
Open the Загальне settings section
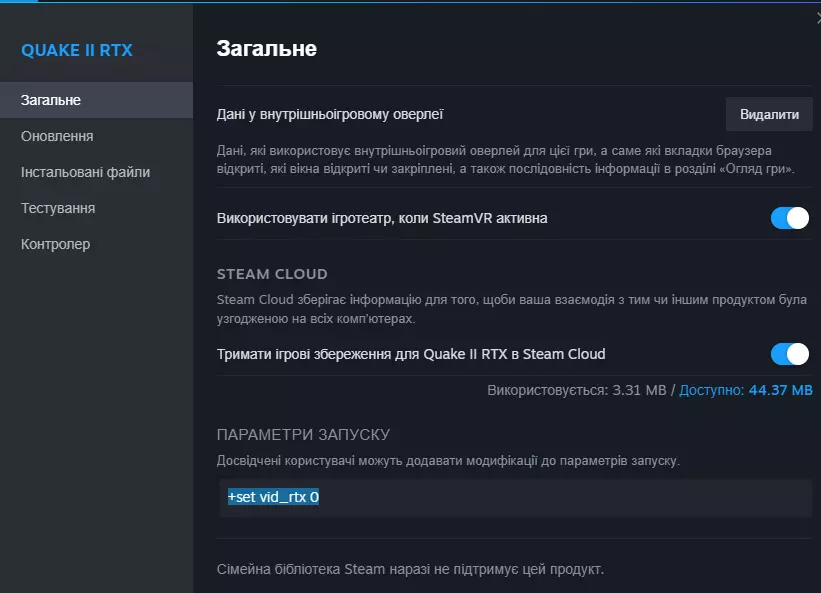96,100
